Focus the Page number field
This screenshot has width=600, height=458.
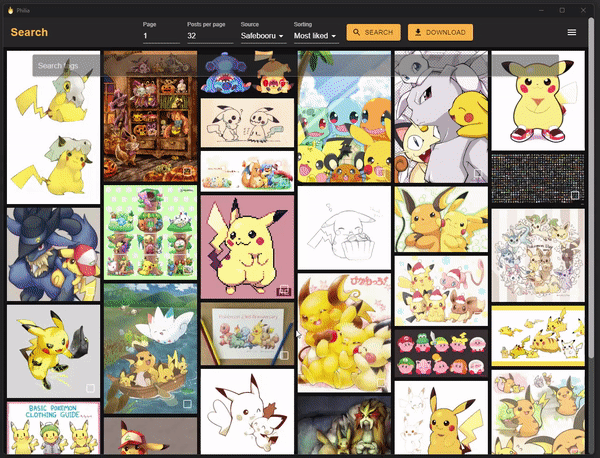click(x=161, y=36)
